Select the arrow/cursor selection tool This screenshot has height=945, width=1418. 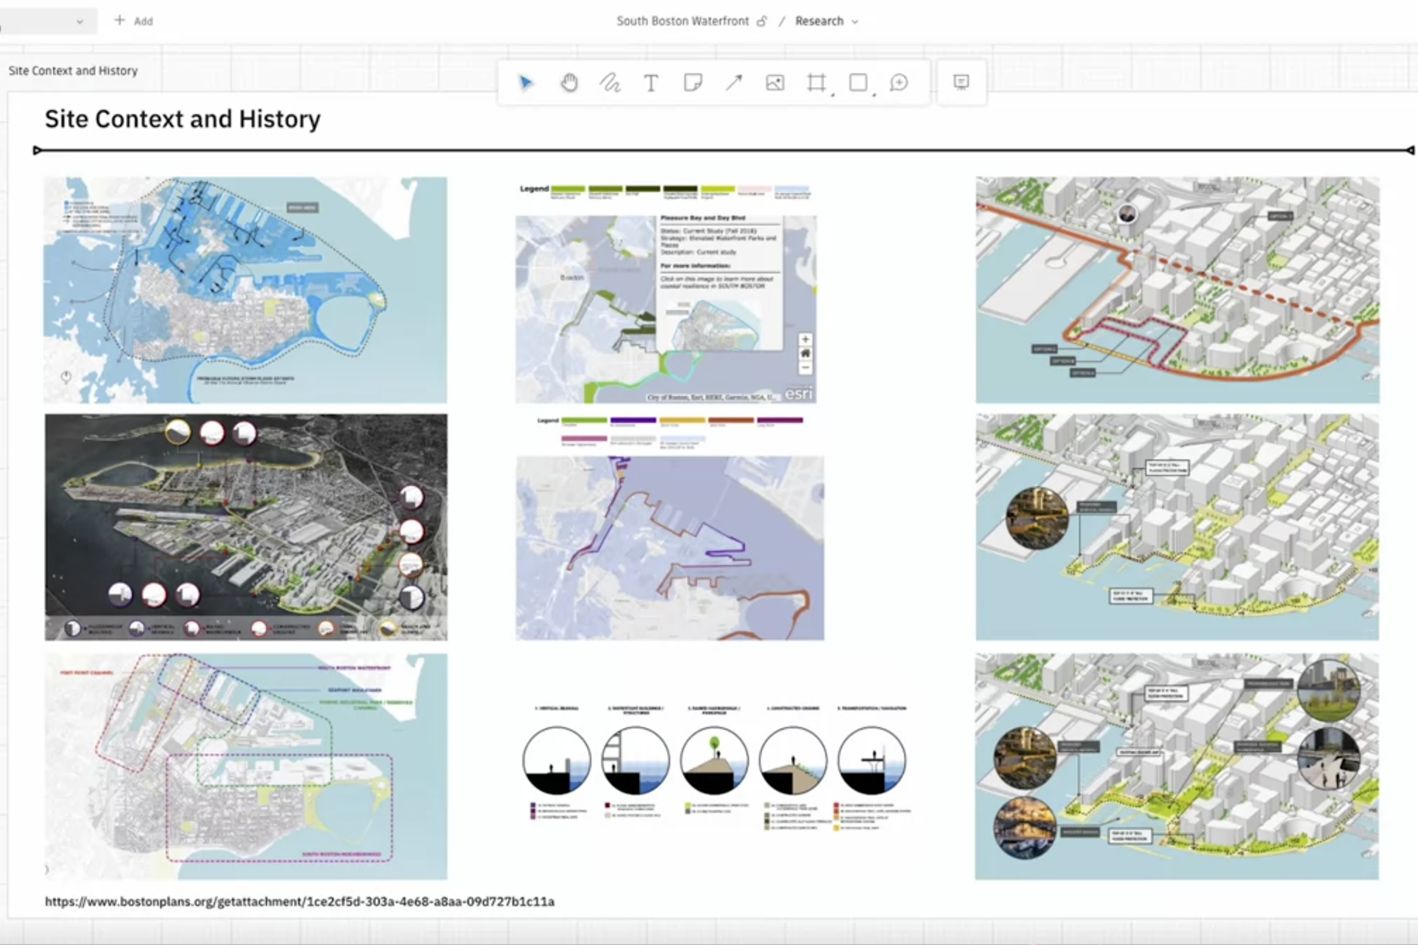point(524,82)
